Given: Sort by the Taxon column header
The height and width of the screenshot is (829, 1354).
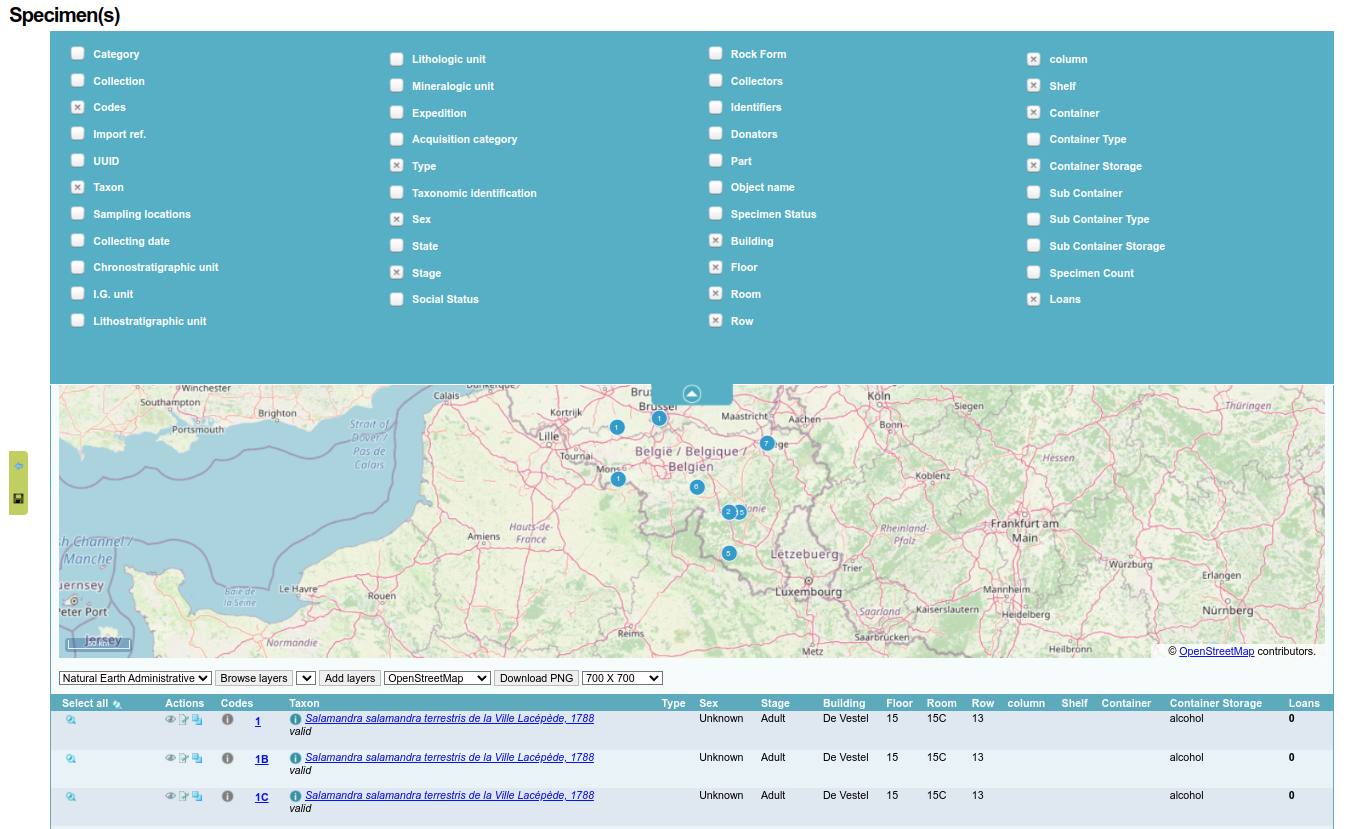Looking at the screenshot, I should coord(304,703).
